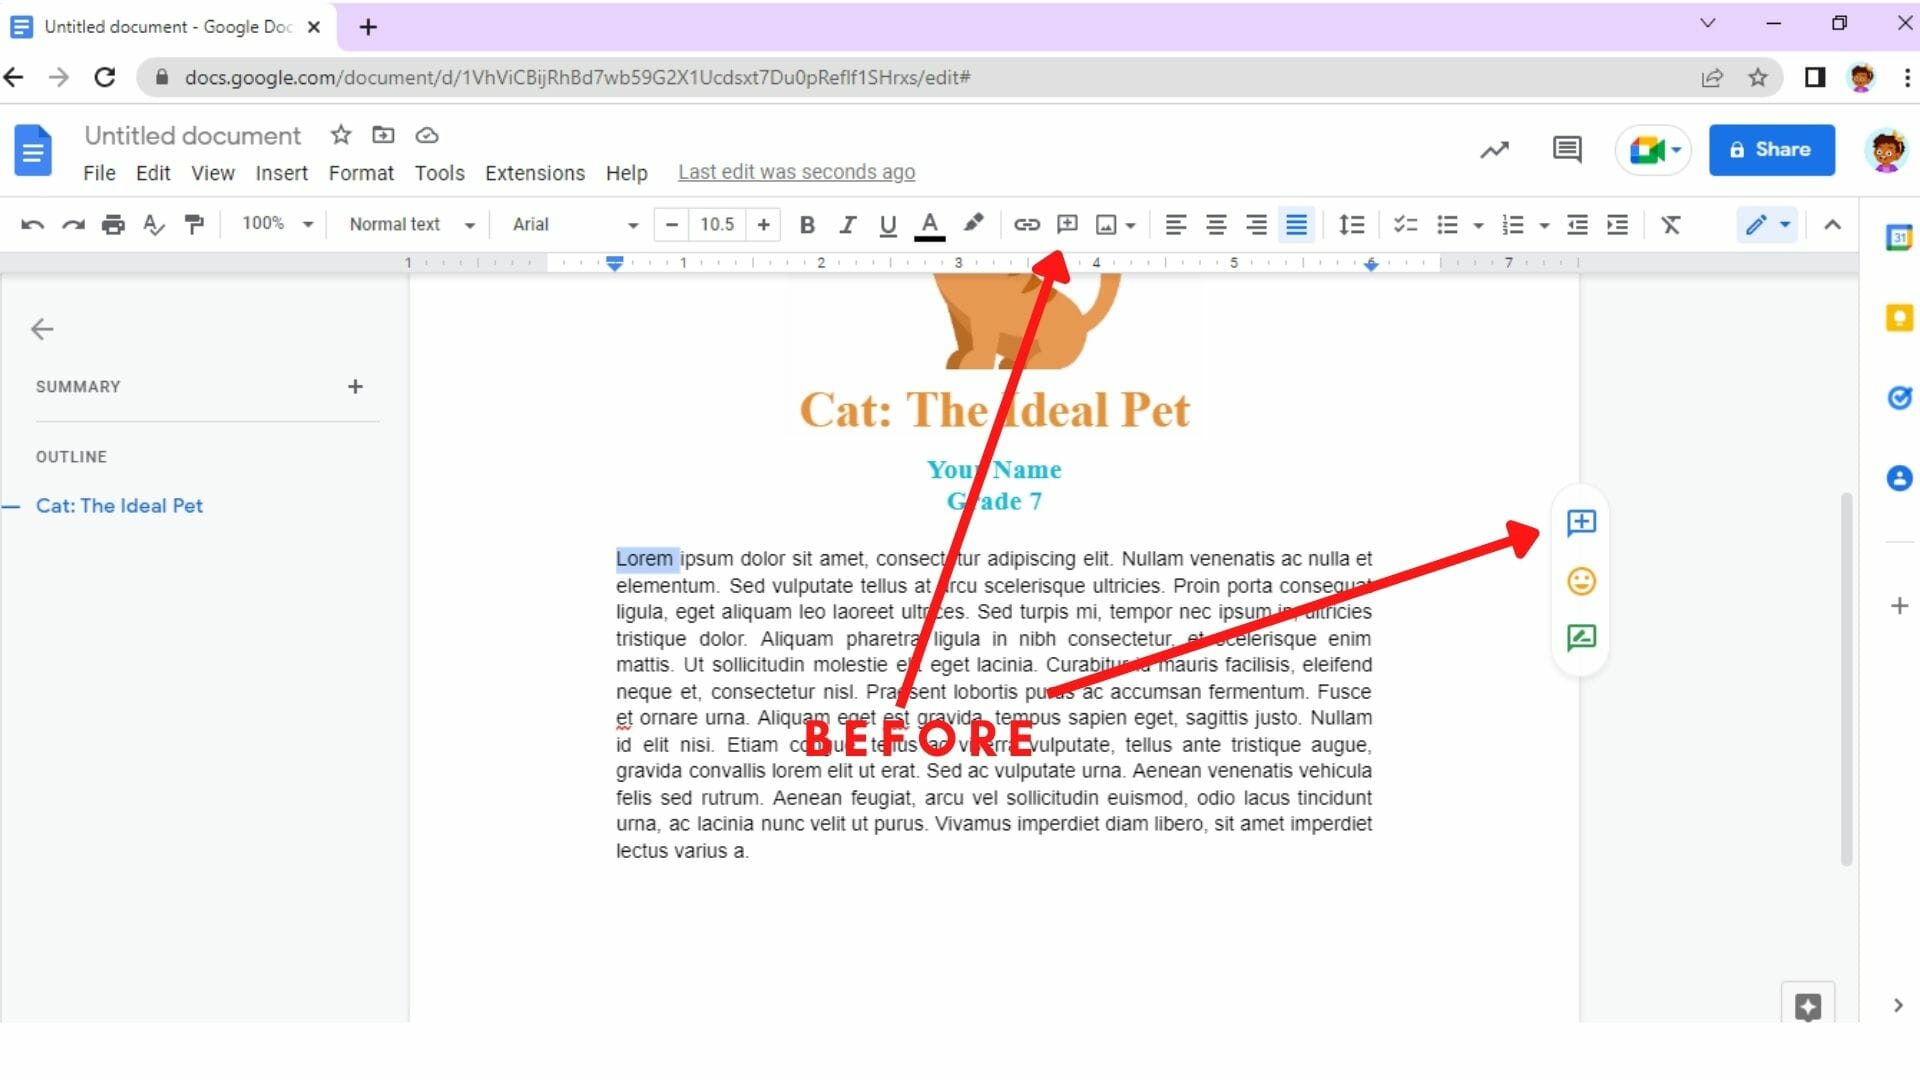Get add-ons with the plus icon

pyautogui.click(x=1899, y=606)
